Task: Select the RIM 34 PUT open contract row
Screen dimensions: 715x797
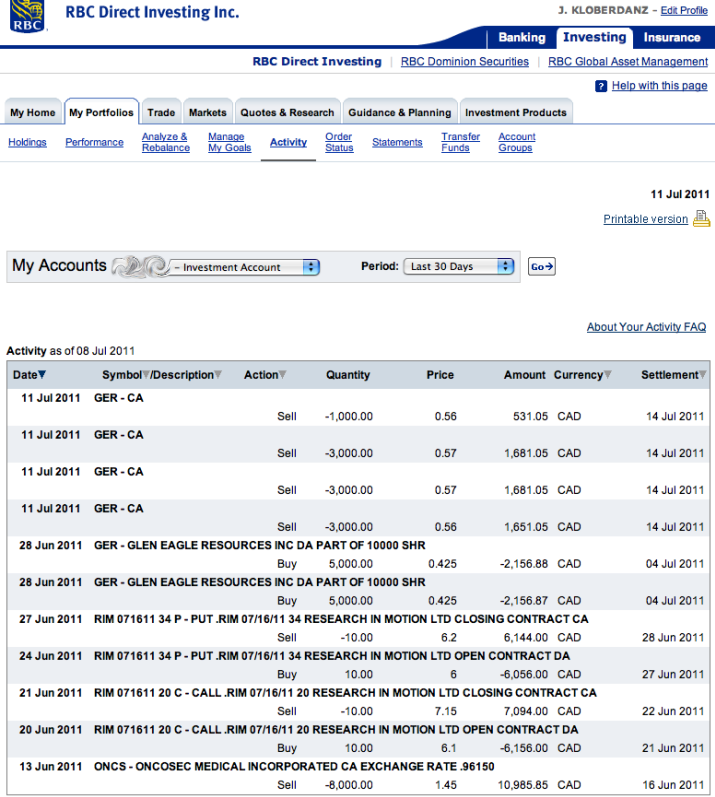Action: tap(358, 665)
